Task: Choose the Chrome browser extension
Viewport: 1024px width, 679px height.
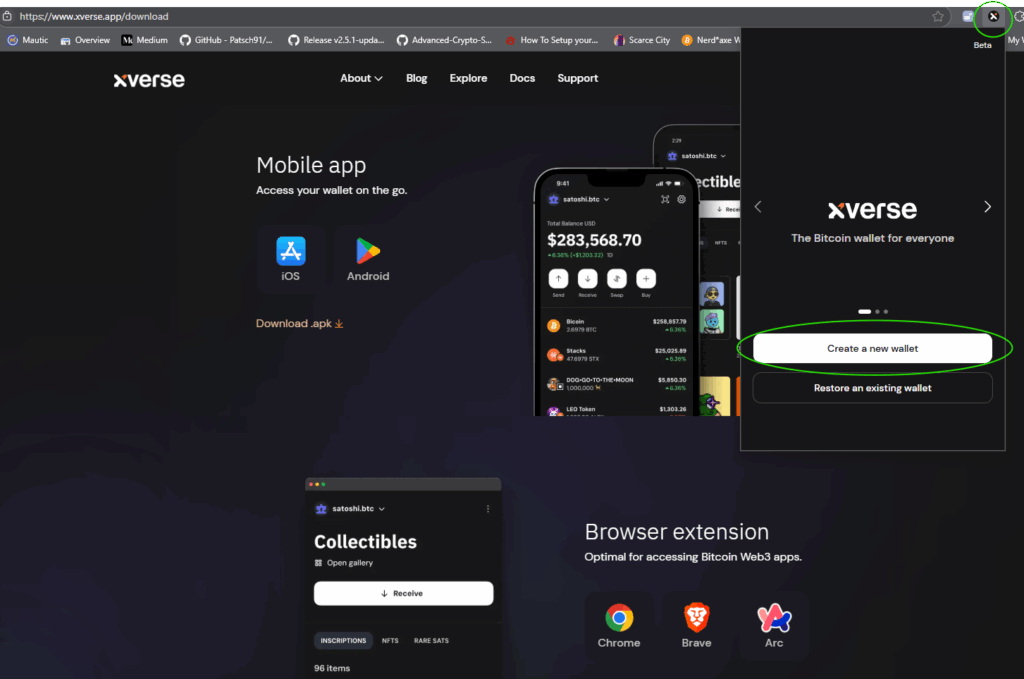Action: pyautogui.click(x=619, y=625)
